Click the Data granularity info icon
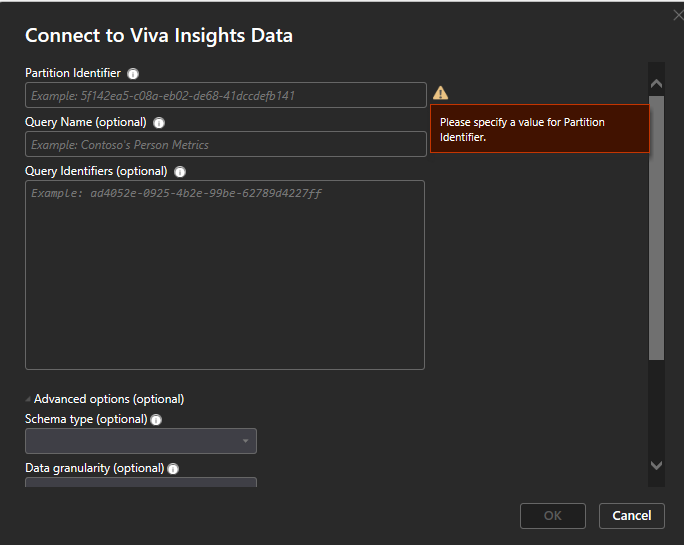Screen dimensions: 684x545 173,469
